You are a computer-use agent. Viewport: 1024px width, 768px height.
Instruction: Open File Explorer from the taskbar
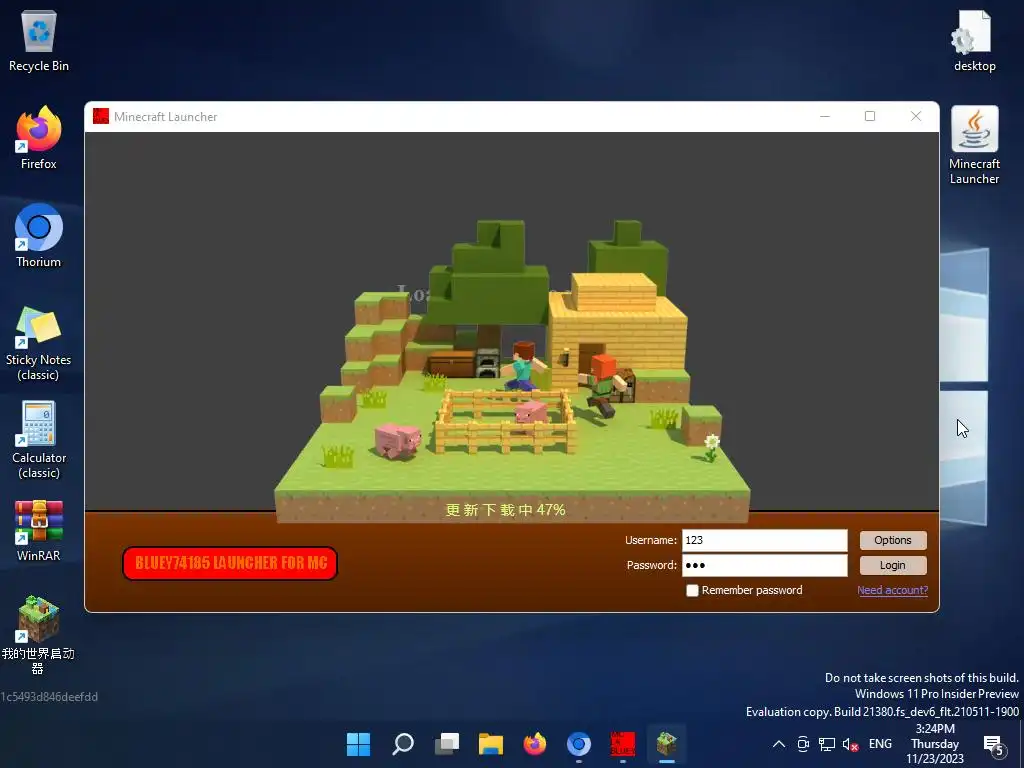point(490,744)
